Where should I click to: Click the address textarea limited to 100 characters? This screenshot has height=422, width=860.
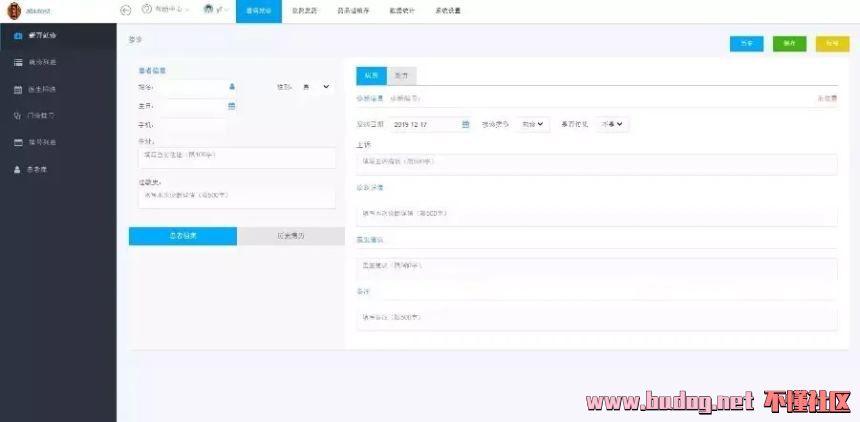(x=237, y=158)
